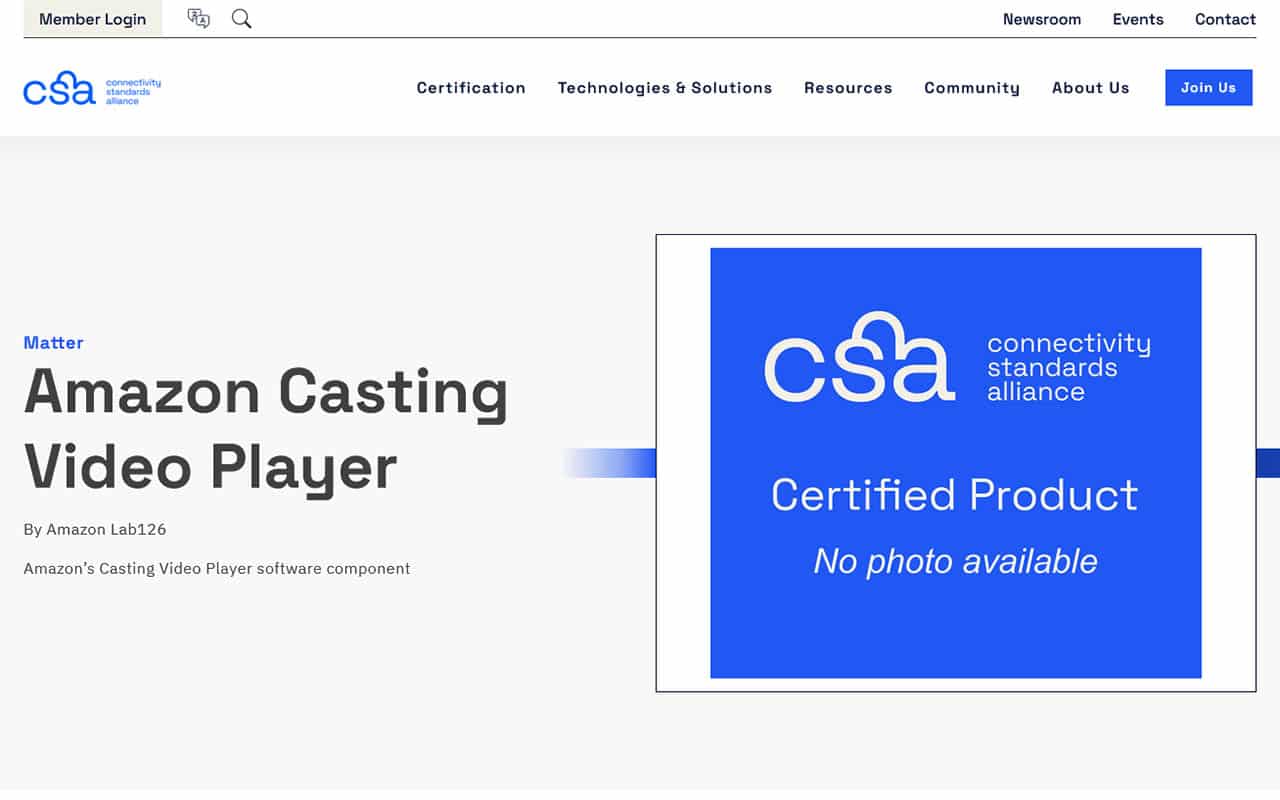The width and height of the screenshot is (1280, 800).
Task: Open the Contact link
Action: click(1225, 19)
